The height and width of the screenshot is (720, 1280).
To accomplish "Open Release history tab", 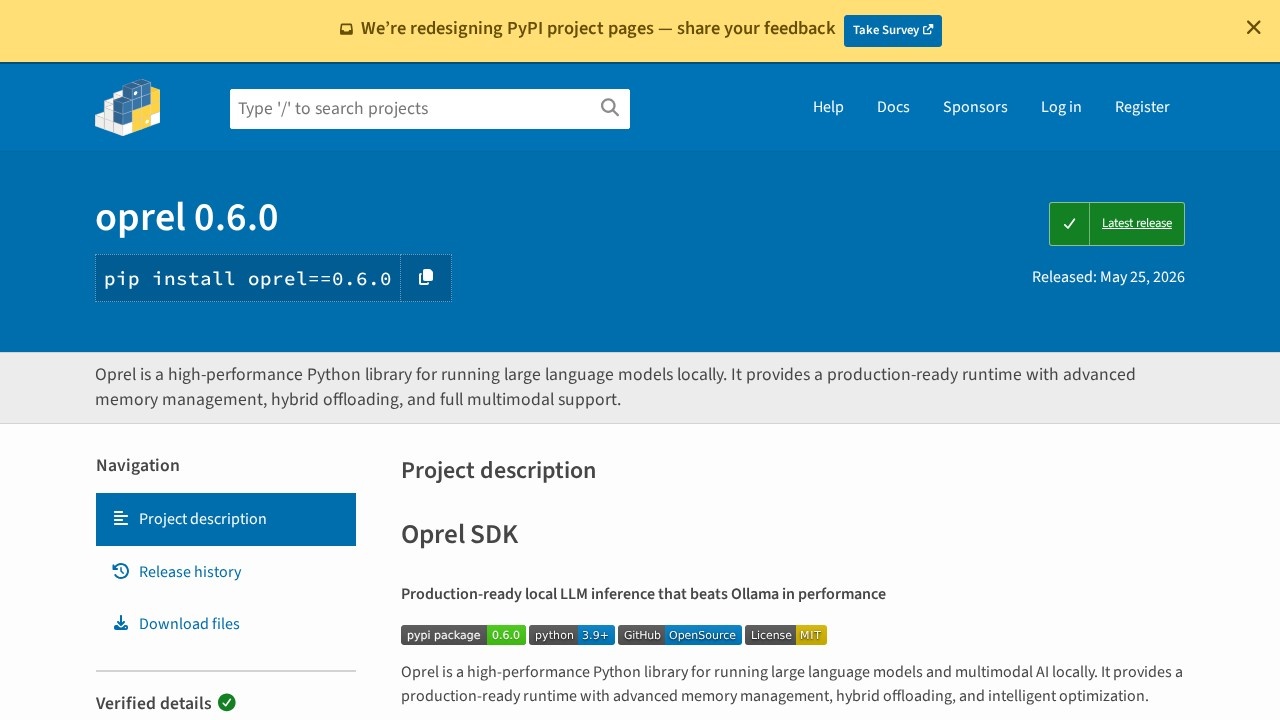I will coord(226,572).
